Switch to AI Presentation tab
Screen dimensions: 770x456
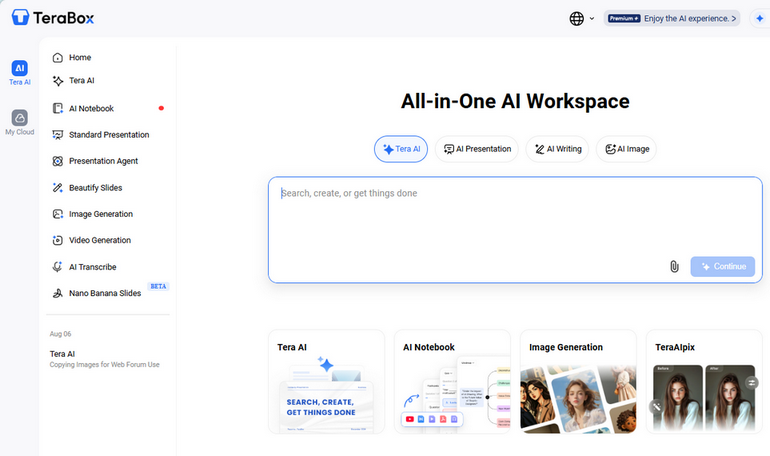477,149
